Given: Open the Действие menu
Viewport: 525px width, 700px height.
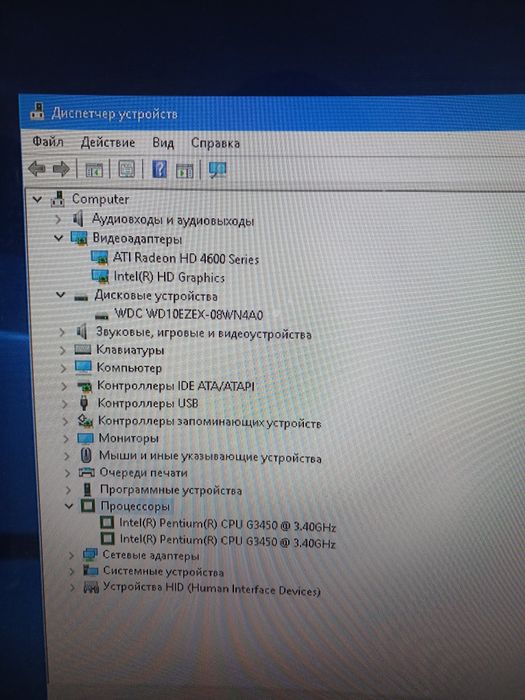Looking at the screenshot, I should click(108, 142).
